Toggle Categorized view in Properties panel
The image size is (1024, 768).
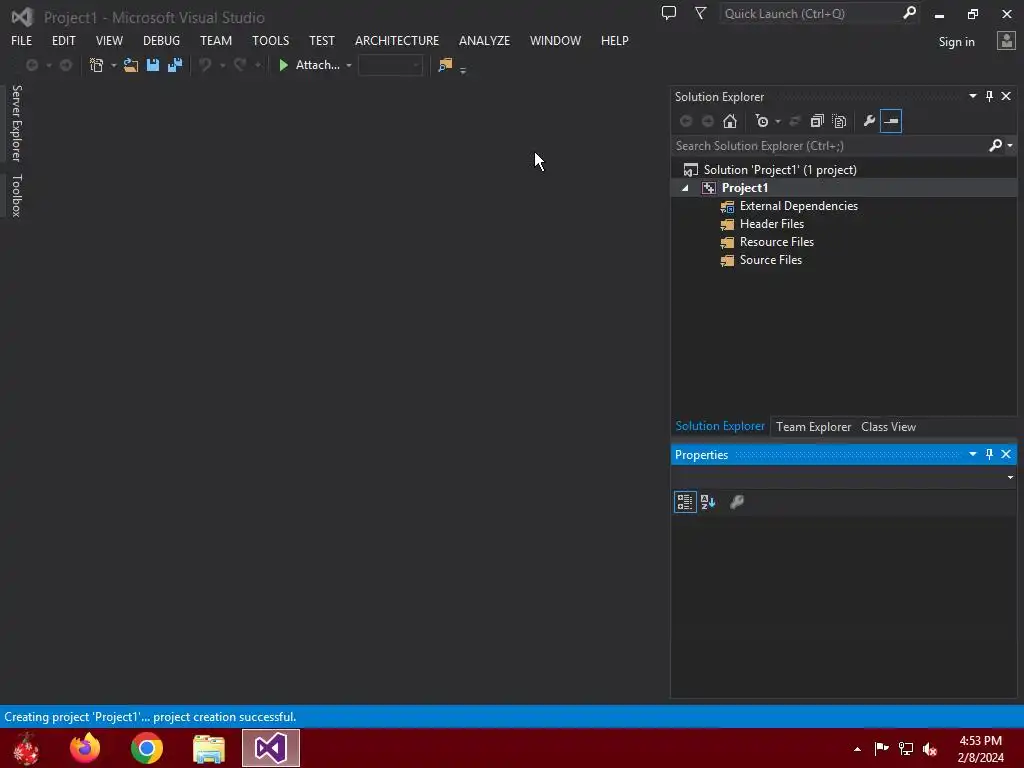(x=685, y=502)
